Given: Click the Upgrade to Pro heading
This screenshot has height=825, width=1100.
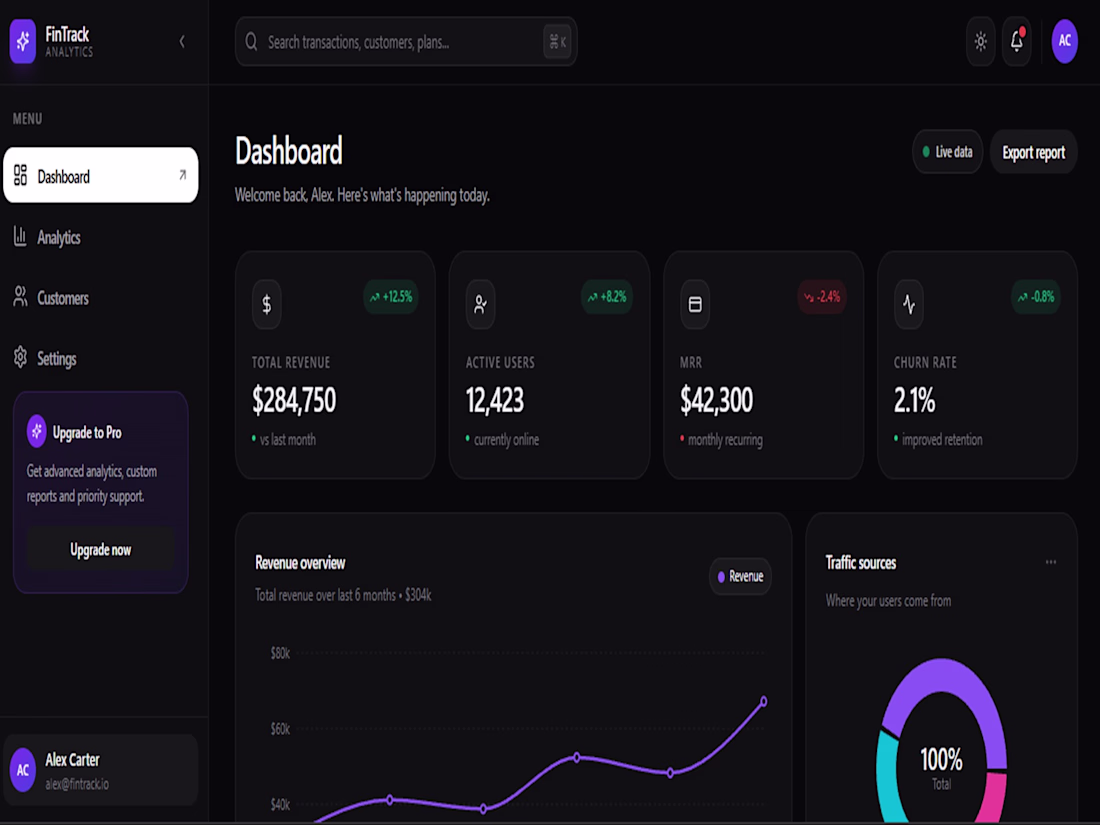Looking at the screenshot, I should [87, 432].
